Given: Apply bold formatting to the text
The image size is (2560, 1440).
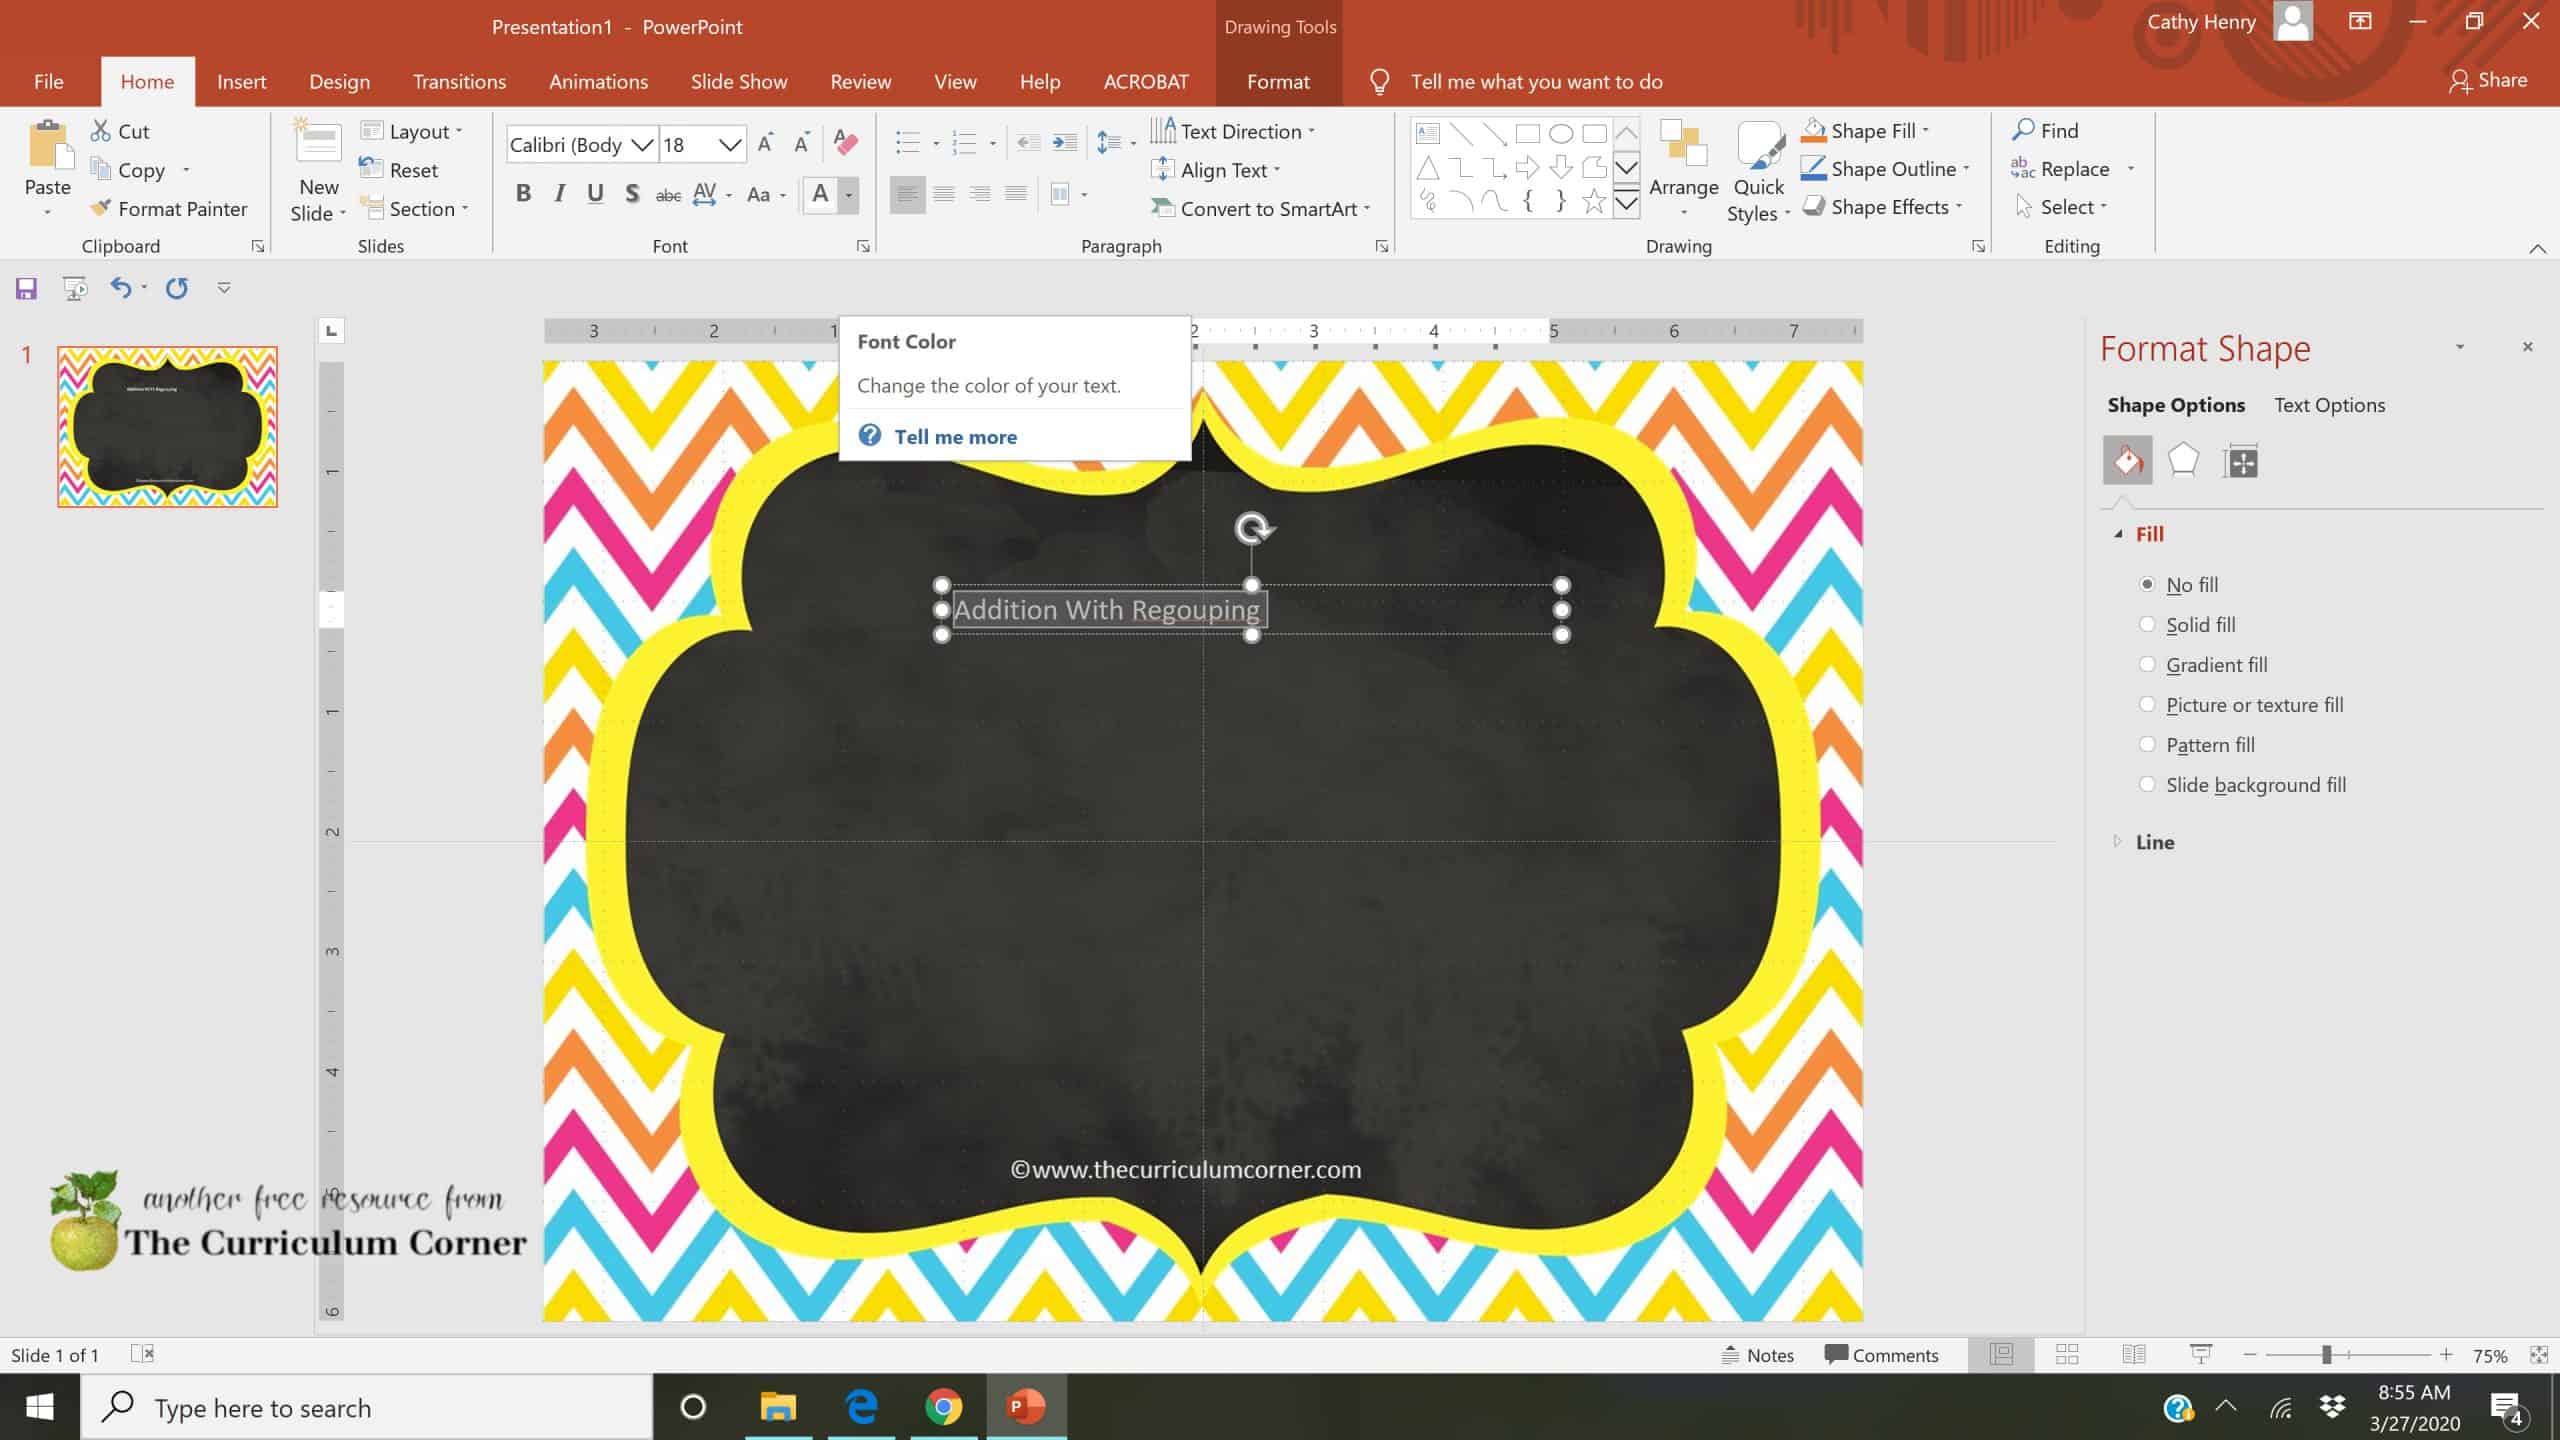Looking at the screenshot, I should (523, 194).
